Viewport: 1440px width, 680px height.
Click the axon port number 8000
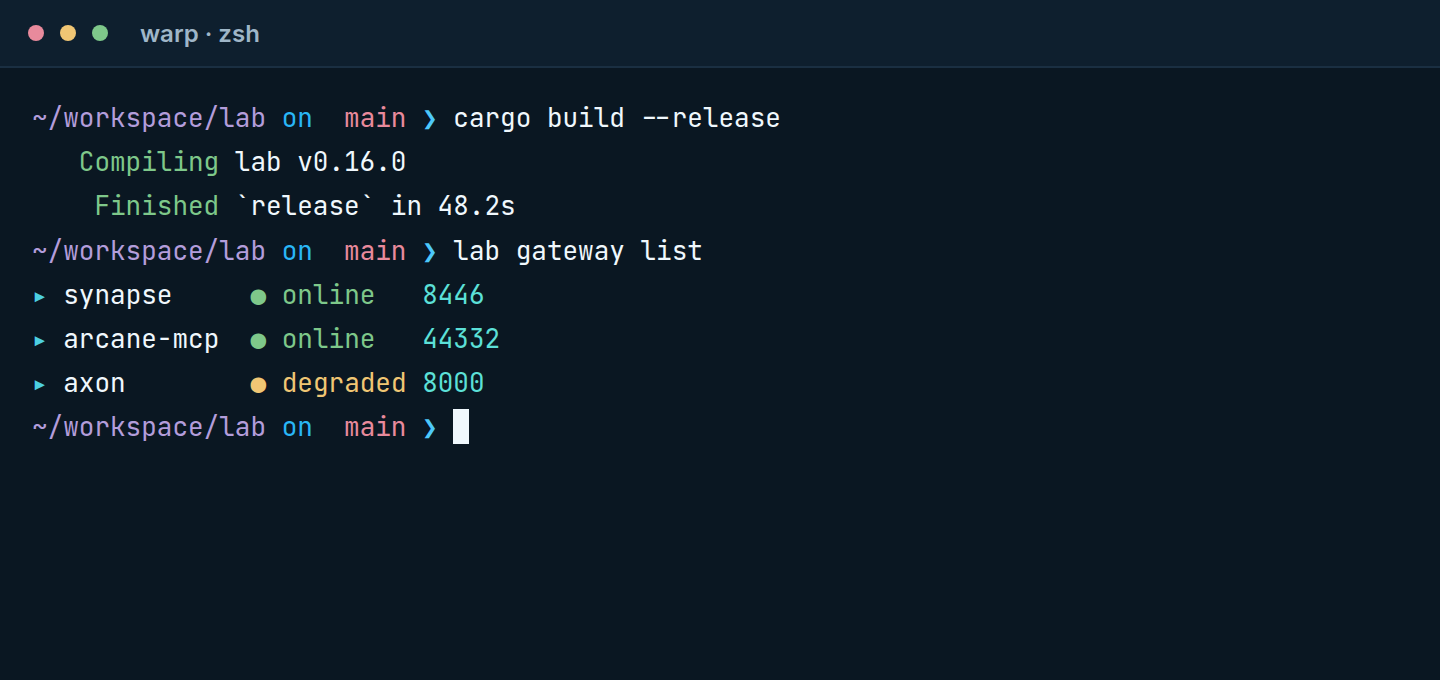[453, 384]
